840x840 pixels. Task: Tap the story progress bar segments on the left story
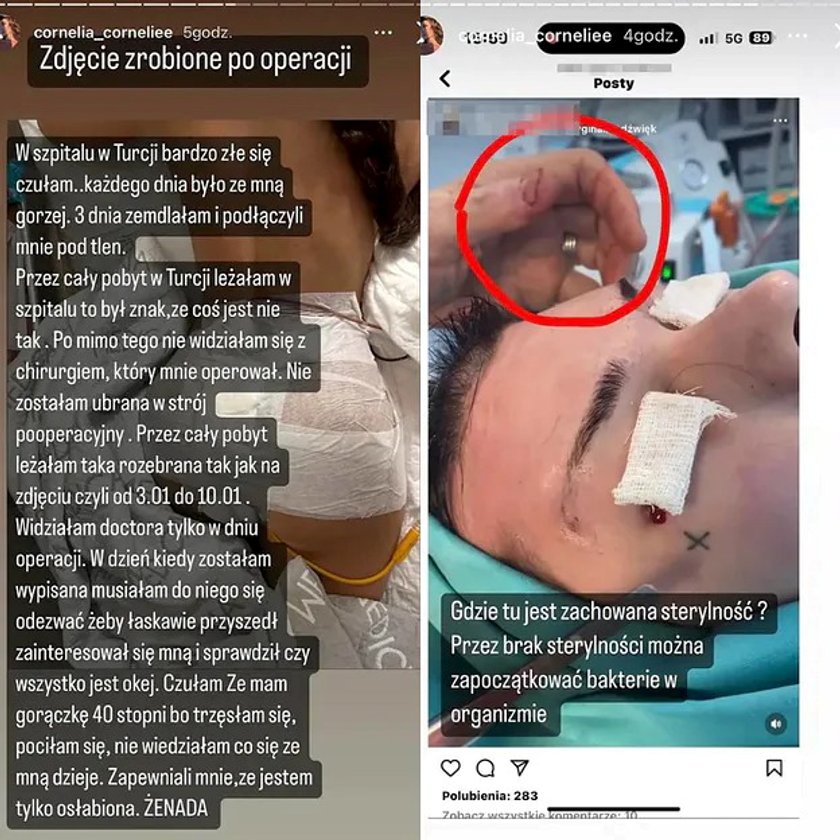tap(210, 4)
